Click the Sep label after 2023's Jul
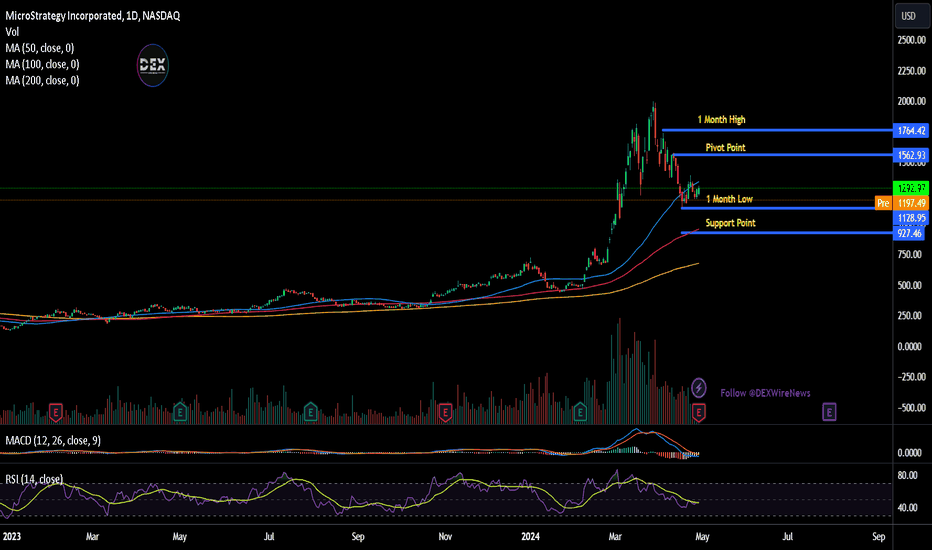The height and width of the screenshot is (550, 932). click(358, 536)
